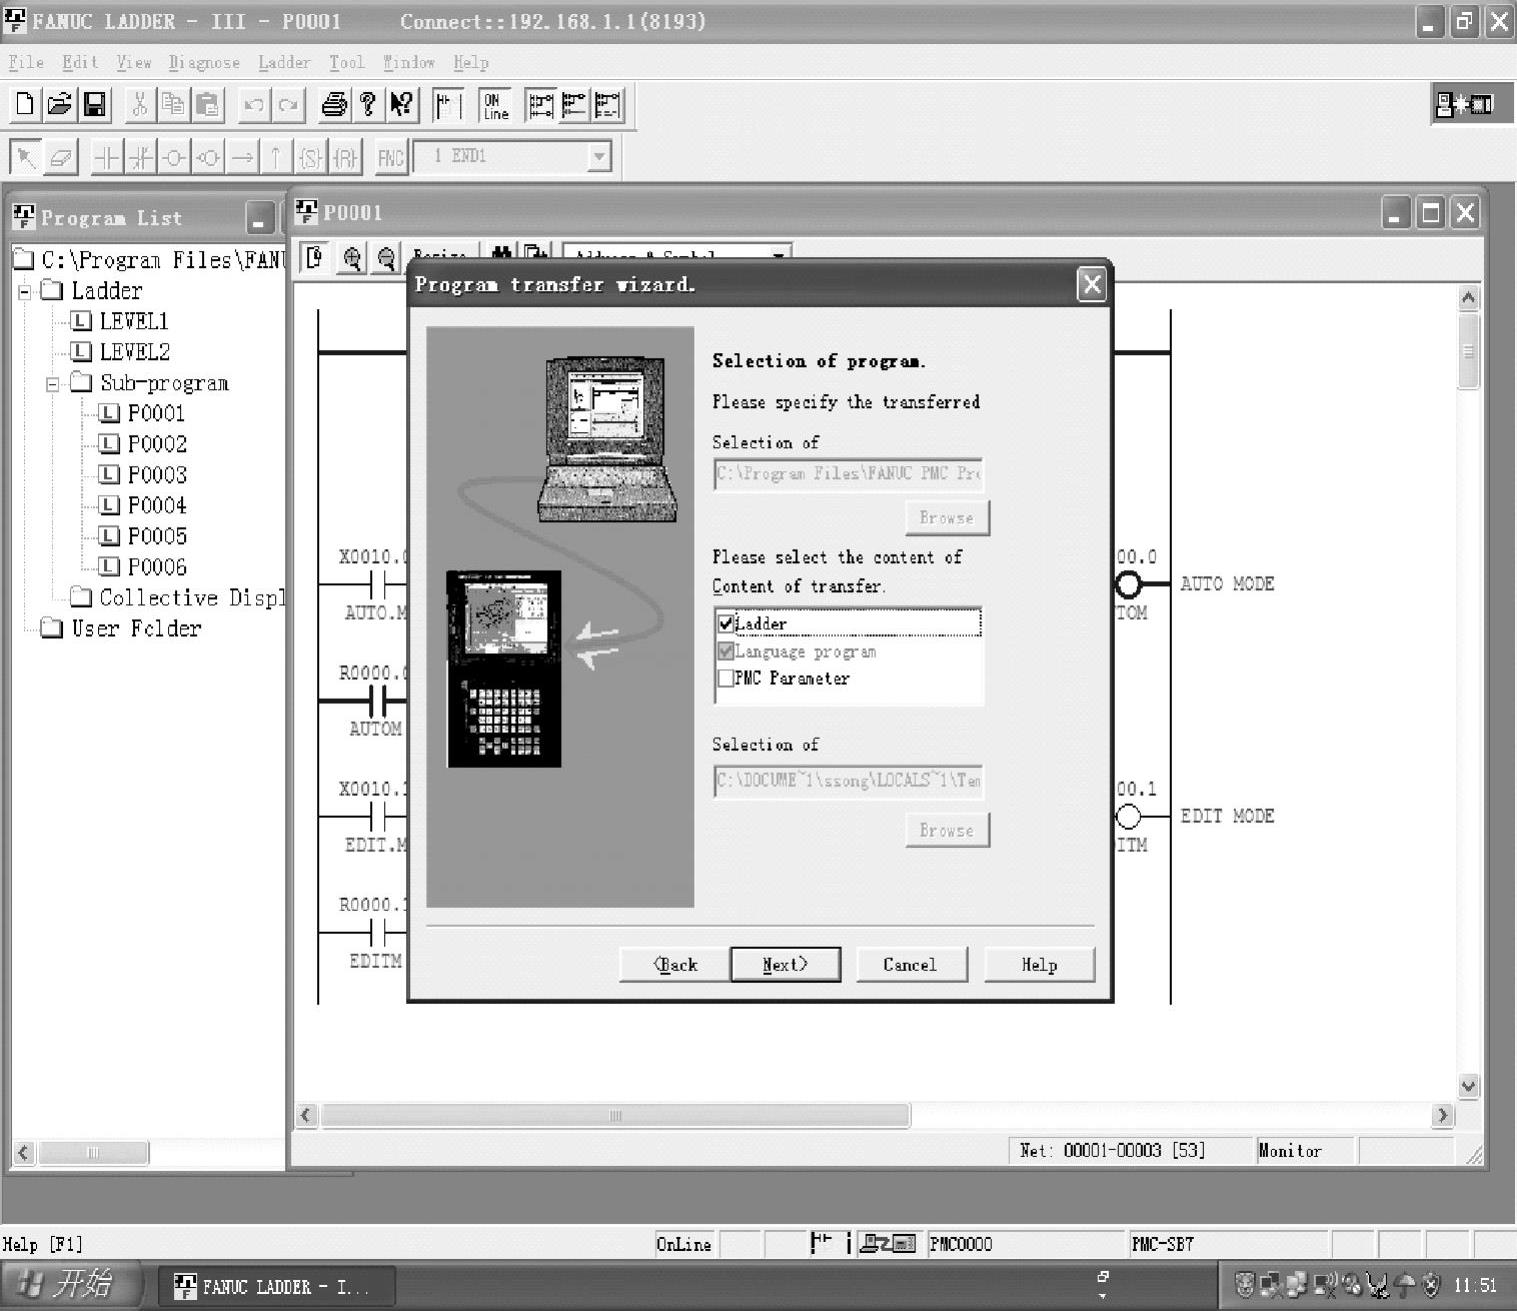Viewport: 1517px width, 1311px height.
Task: Toggle the Language program checkbox
Action: point(726,651)
